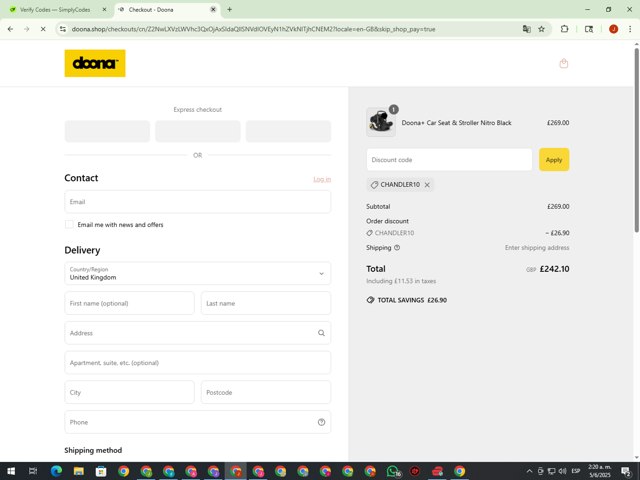Open the Chrome profile avatar
Screen dimensions: 640x480
613,29
